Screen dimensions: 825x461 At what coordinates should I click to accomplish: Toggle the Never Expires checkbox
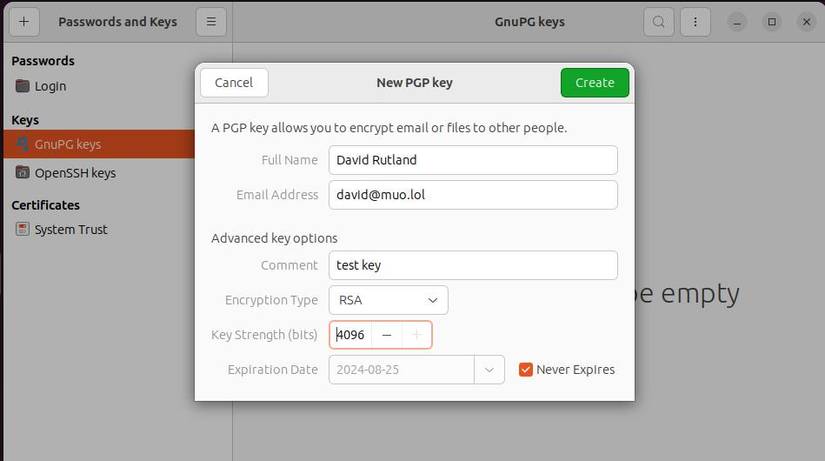click(x=526, y=369)
